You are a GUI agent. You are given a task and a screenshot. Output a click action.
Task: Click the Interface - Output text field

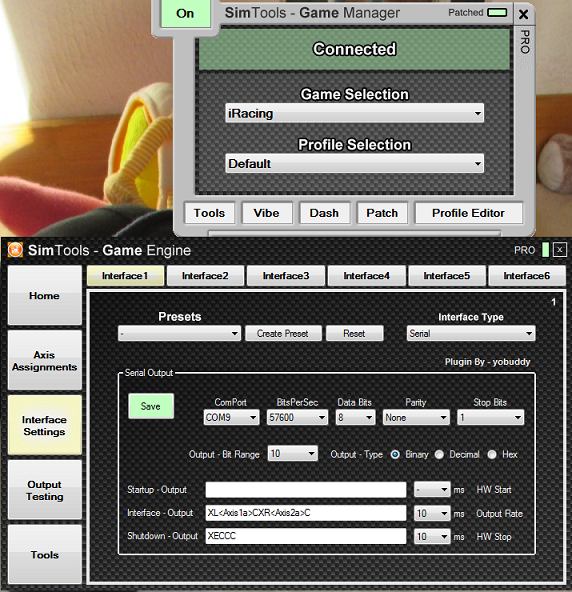305,513
